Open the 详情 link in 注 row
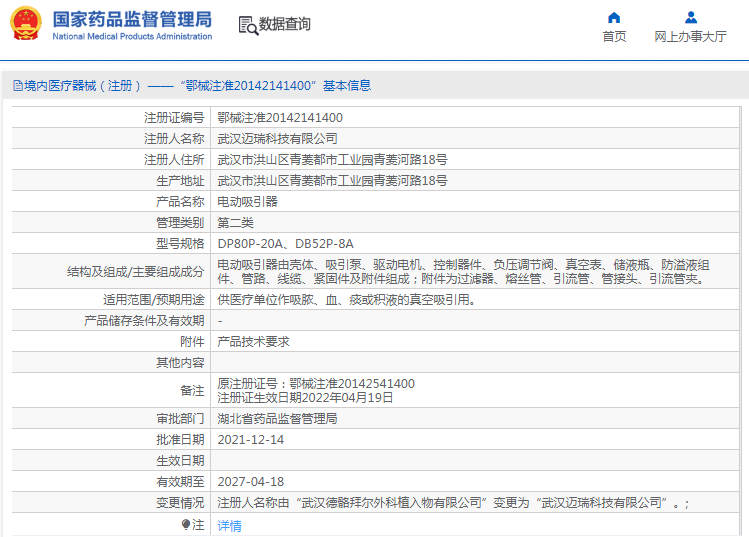The width and height of the screenshot is (749, 537). pyautogui.click(x=229, y=525)
